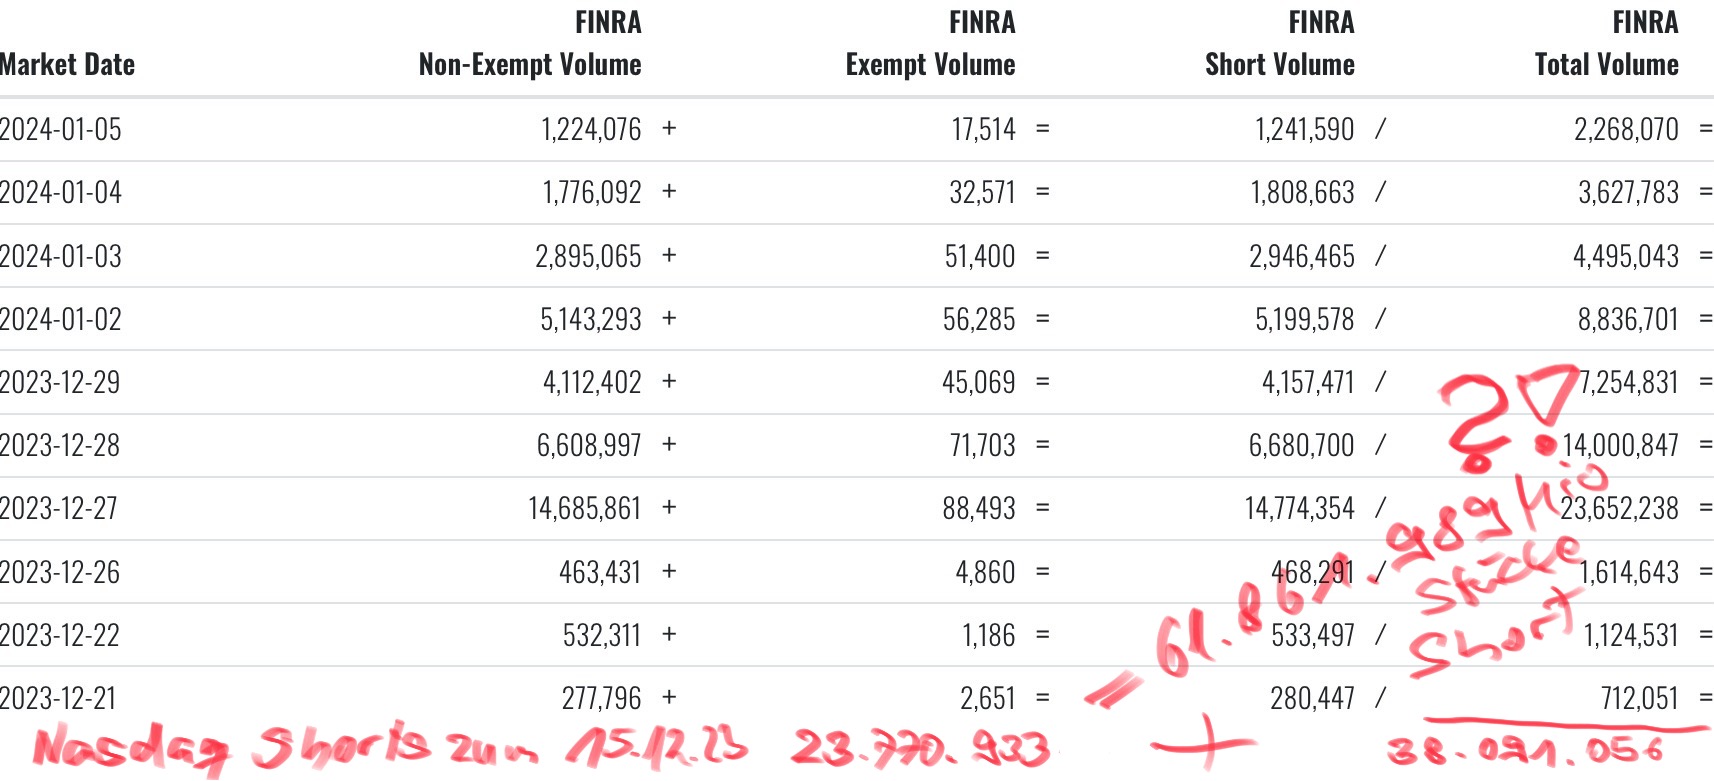Screen dimensions: 1714x781
Task: Select short volume value 2,946,465
Action: (x=1301, y=257)
